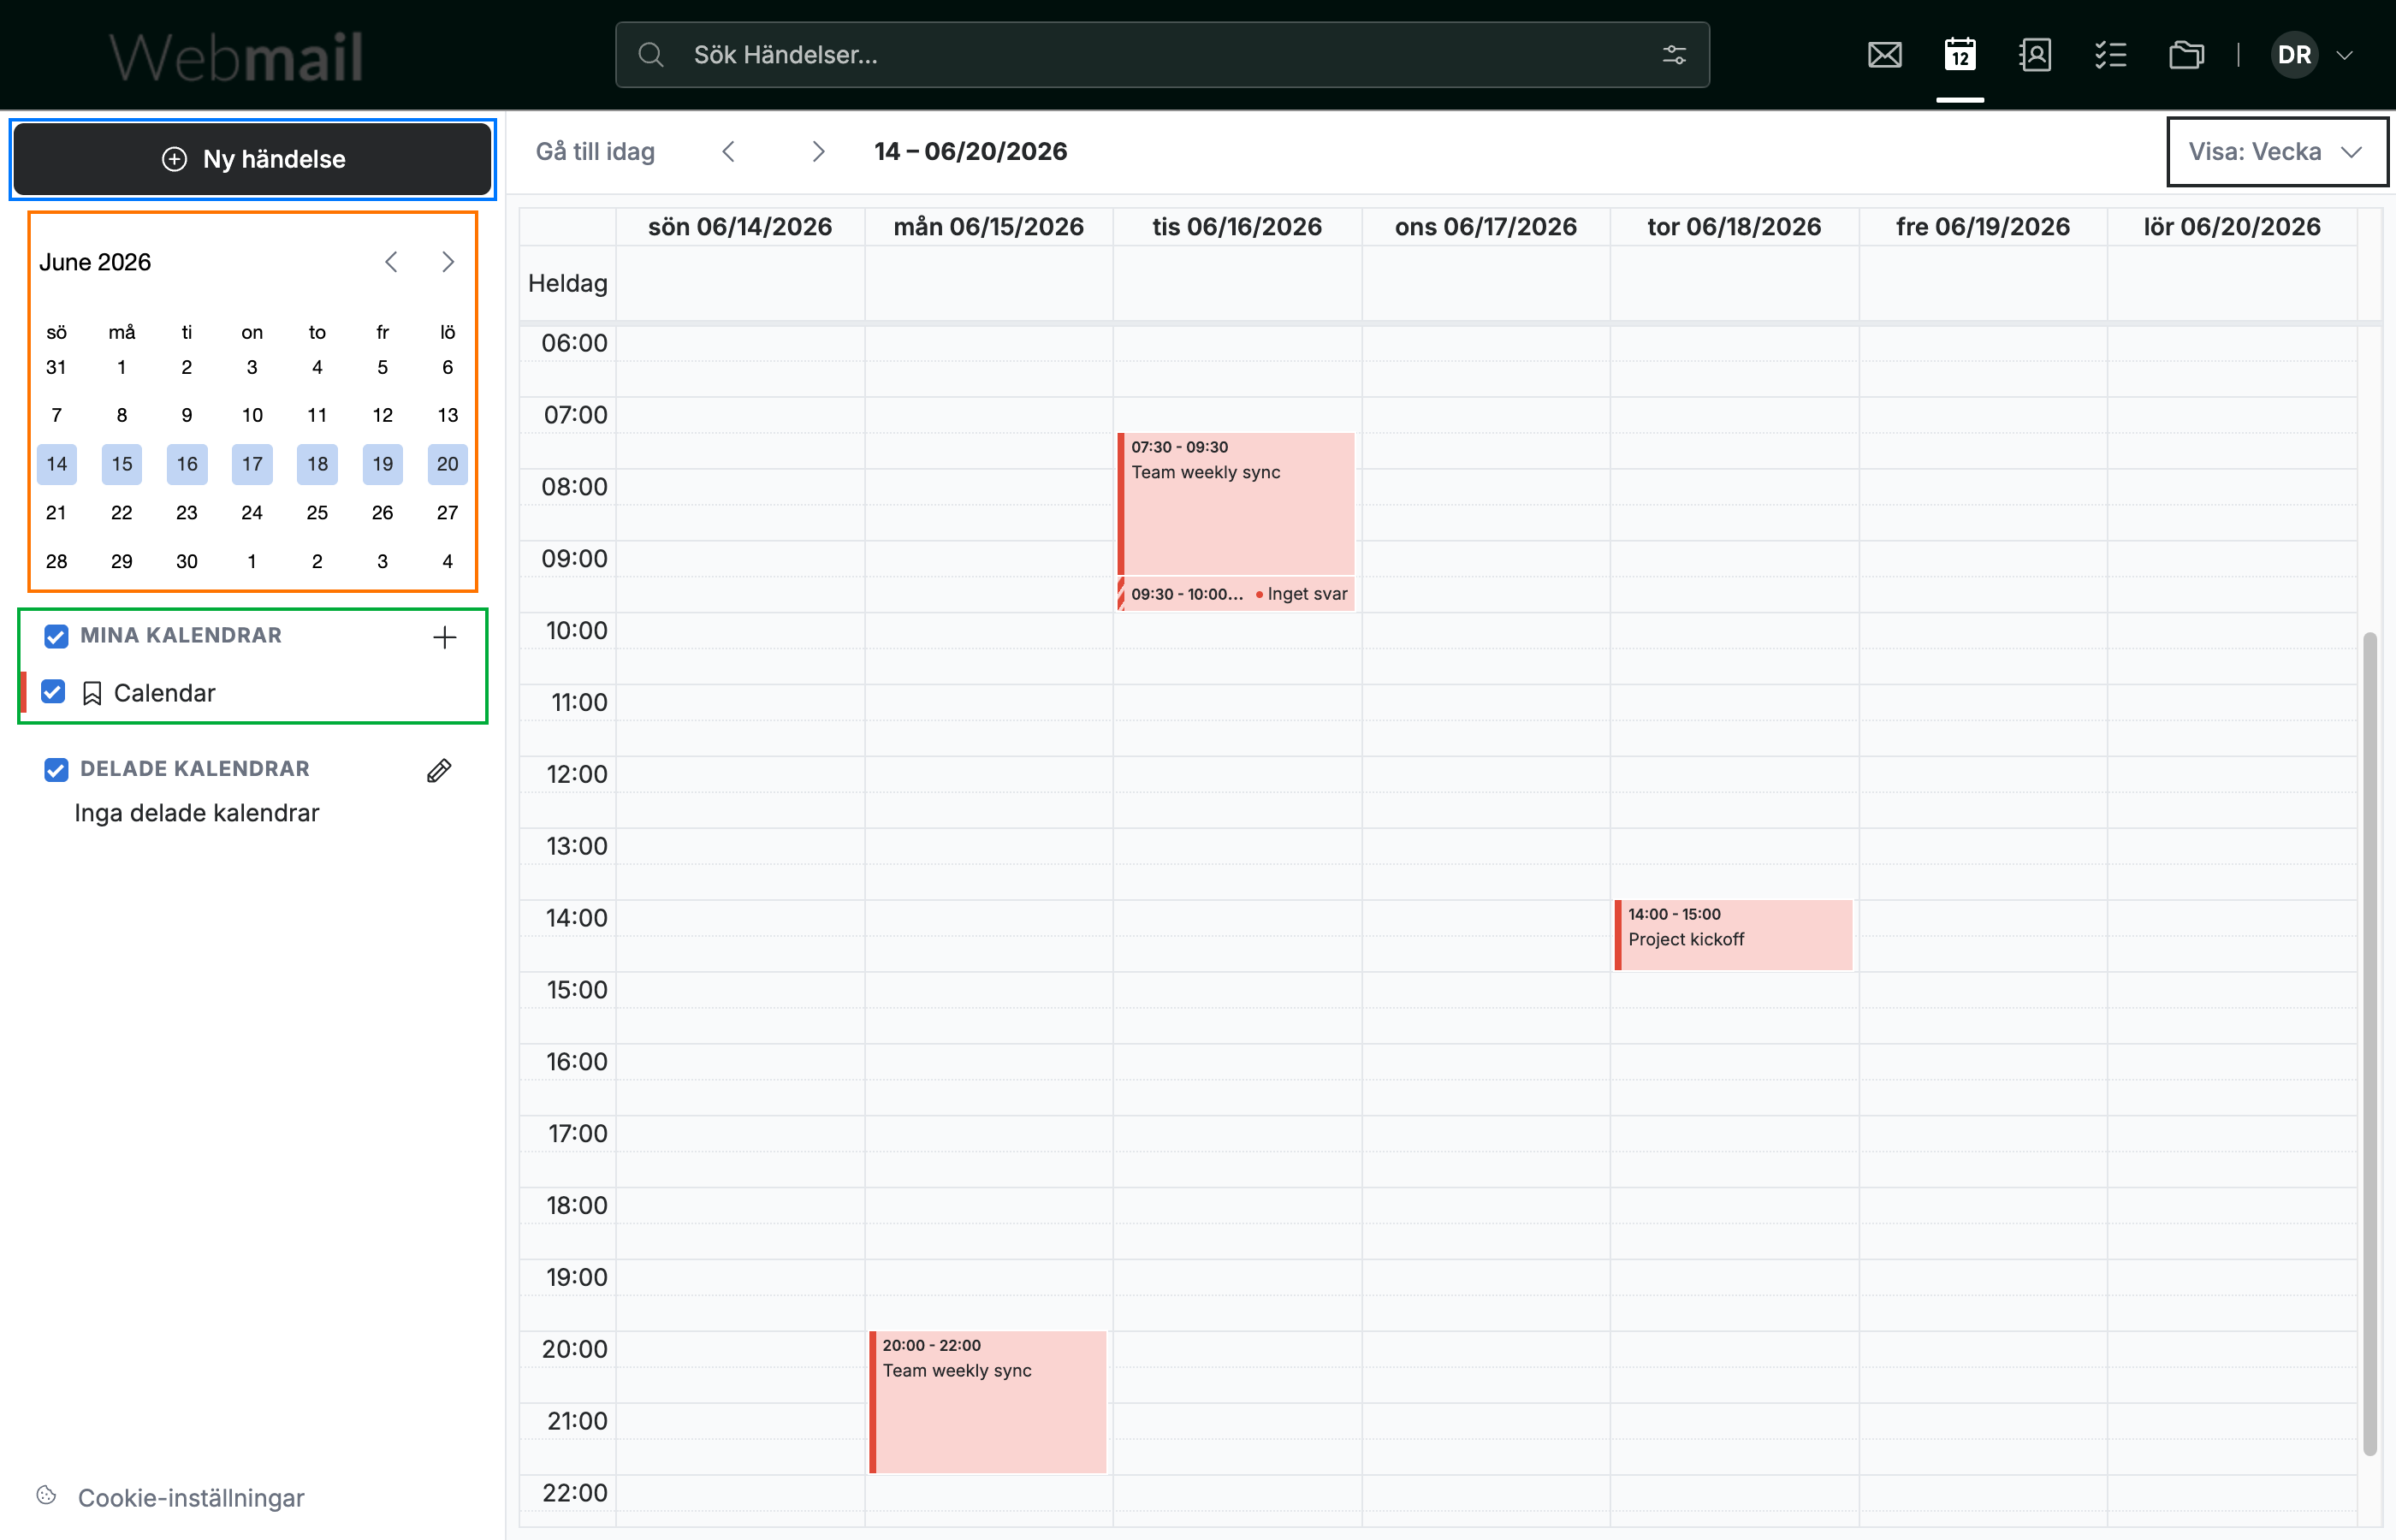Viewport: 2396px width, 1540px height.
Task: Open the 09:30 Inget svar event
Action: (x=1236, y=594)
